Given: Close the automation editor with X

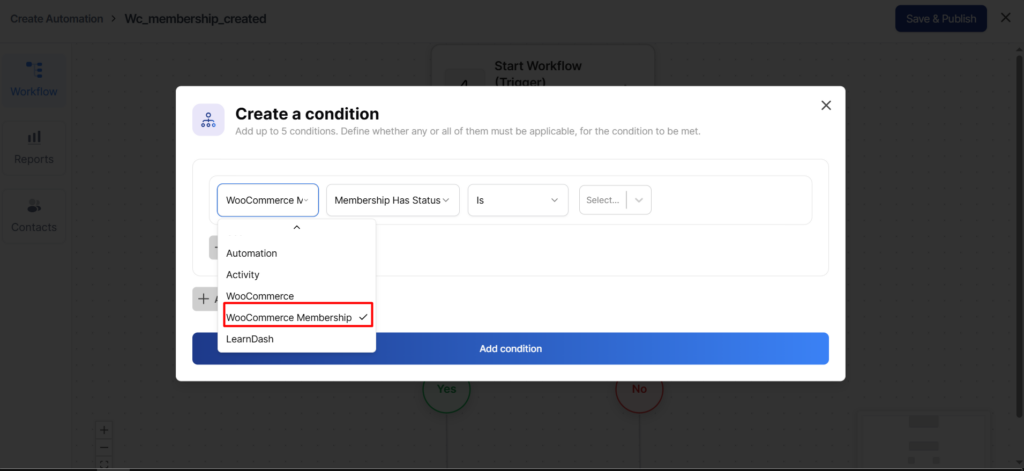Looking at the screenshot, I should pos(1005,18).
